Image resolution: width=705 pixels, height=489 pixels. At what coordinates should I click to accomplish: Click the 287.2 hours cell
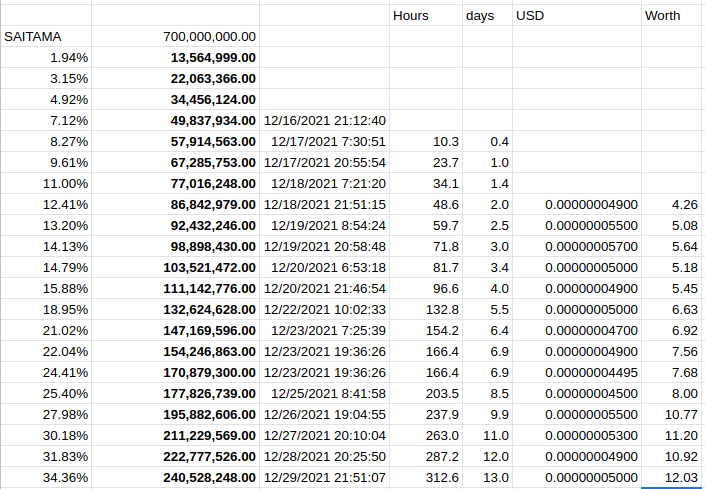pos(426,456)
